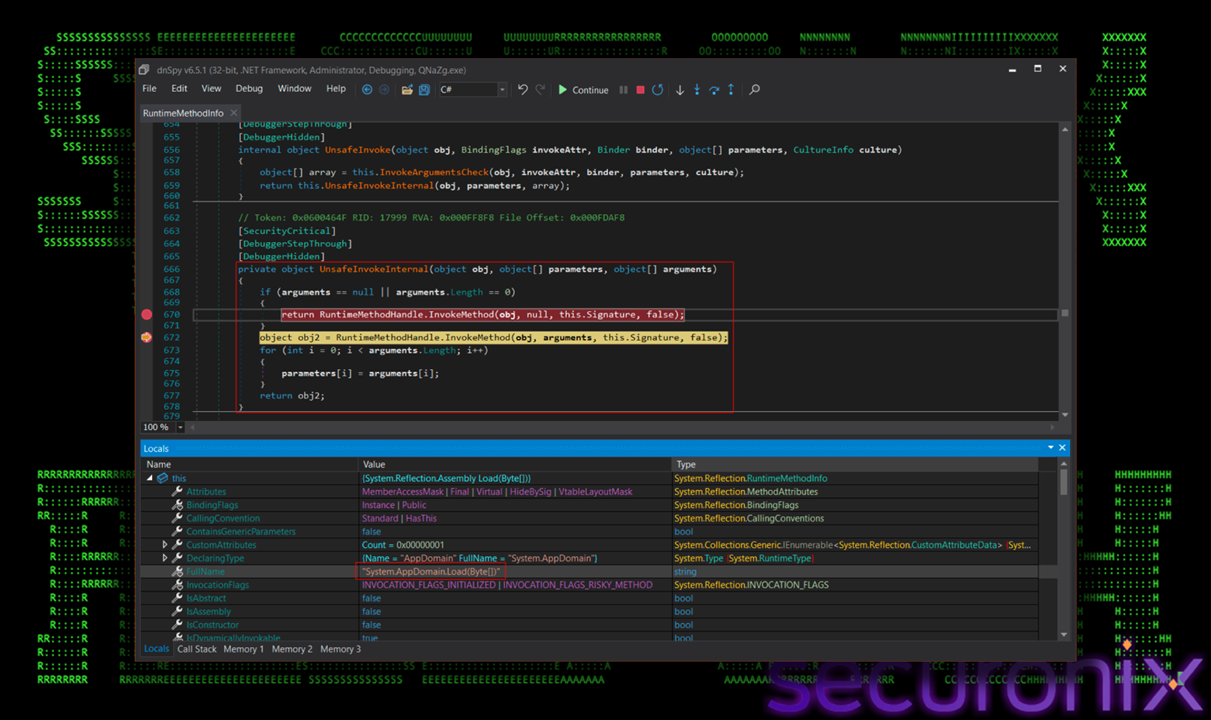Close the RuntimeMethodInfo document tab
The width and height of the screenshot is (1211, 720).
tap(233, 113)
